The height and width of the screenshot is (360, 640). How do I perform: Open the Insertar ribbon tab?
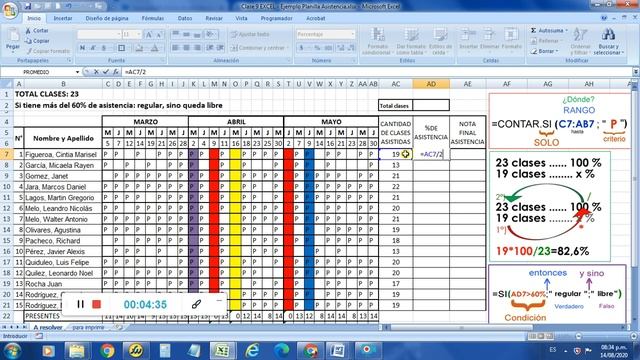click(x=63, y=18)
